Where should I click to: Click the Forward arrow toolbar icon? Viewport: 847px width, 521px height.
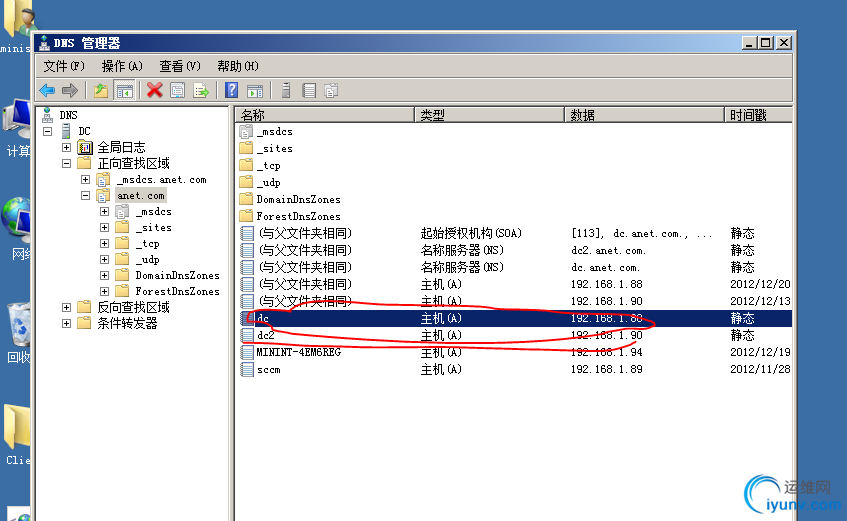coord(70,90)
